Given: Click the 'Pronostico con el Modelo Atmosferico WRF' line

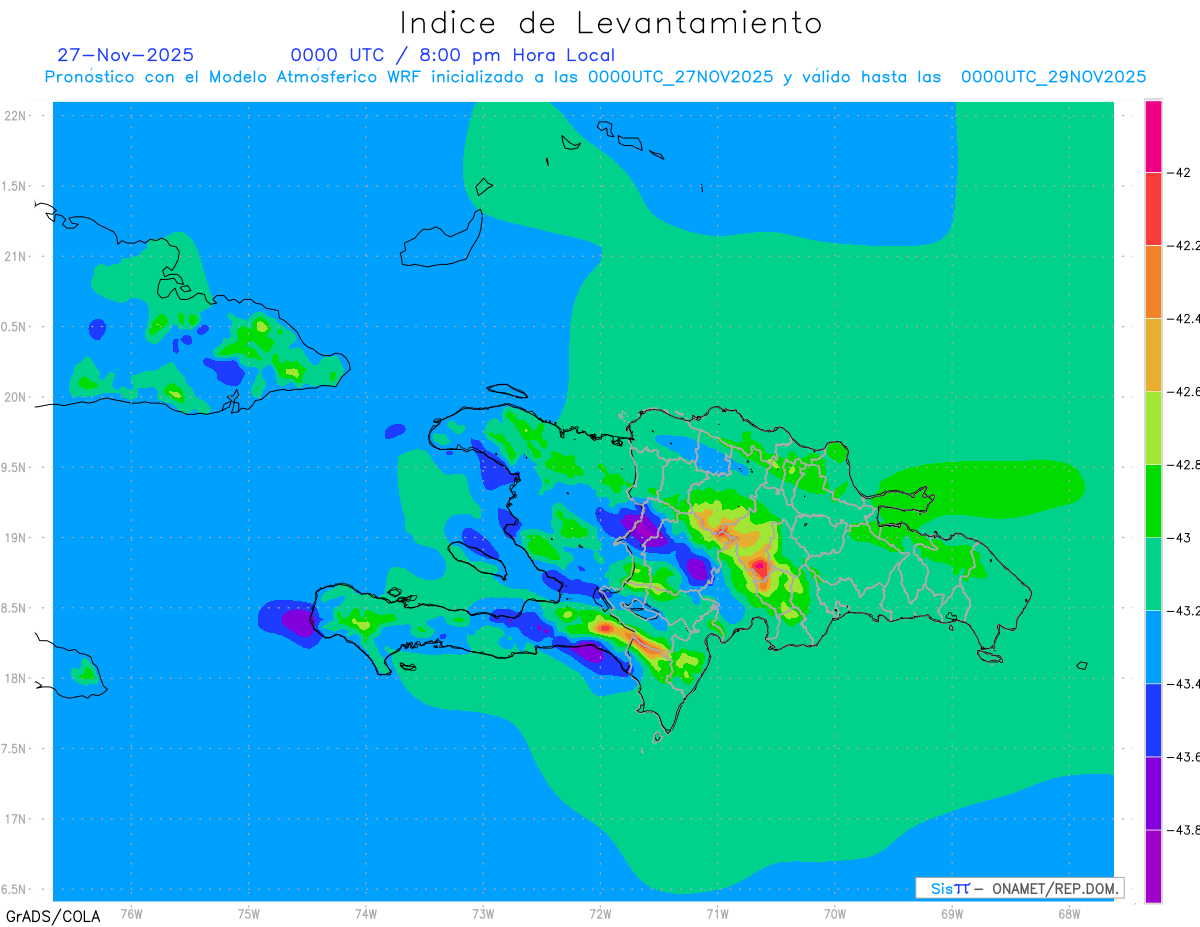Looking at the screenshot, I should [596, 77].
